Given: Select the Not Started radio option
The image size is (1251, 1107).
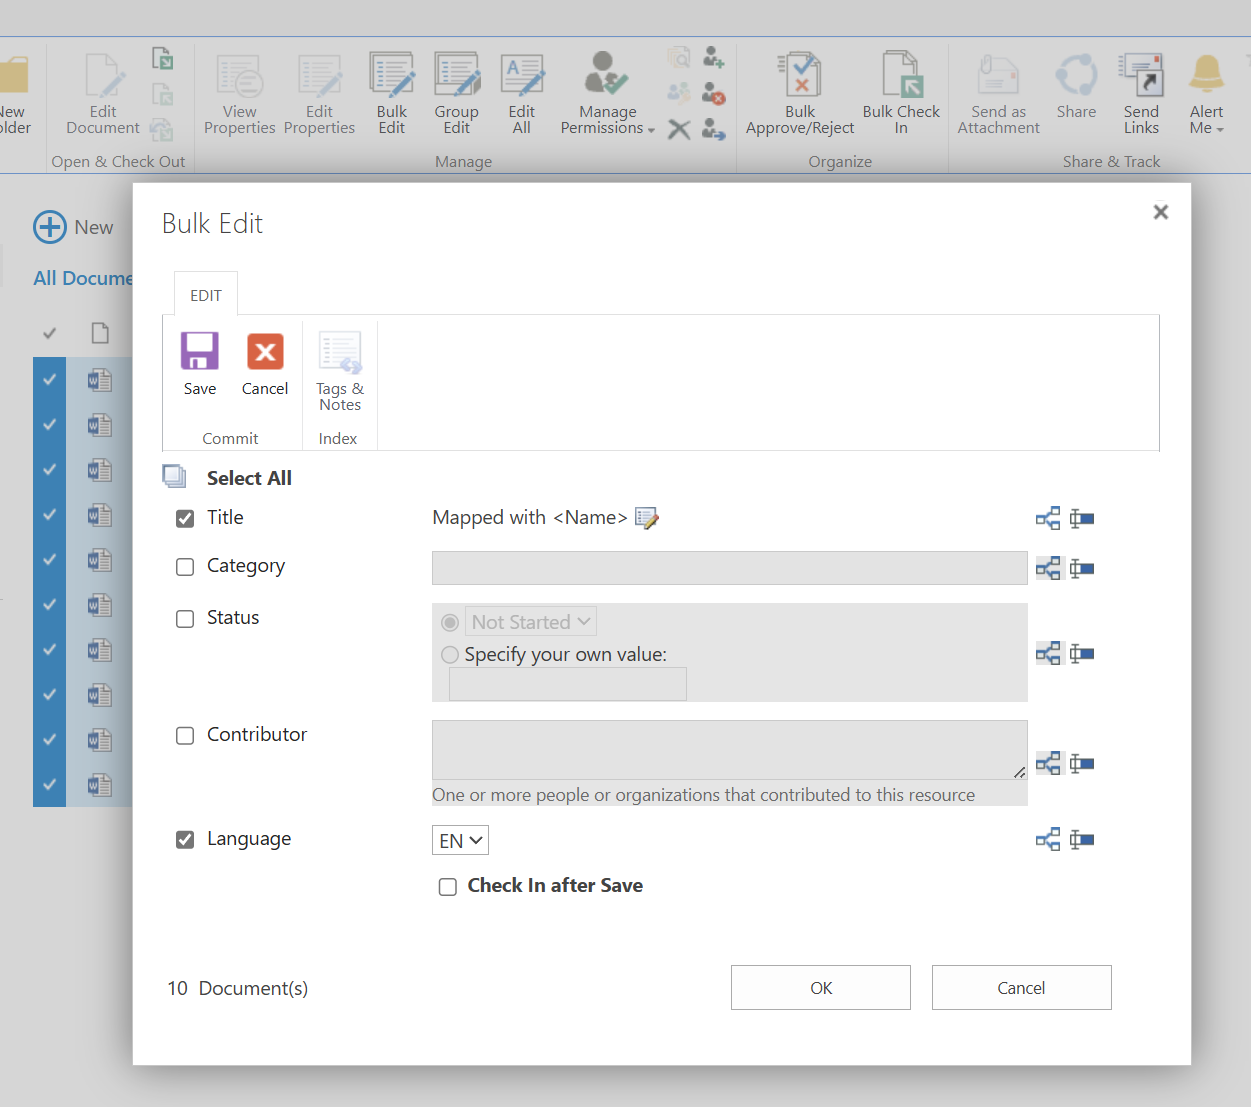Looking at the screenshot, I should (x=450, y=622).
